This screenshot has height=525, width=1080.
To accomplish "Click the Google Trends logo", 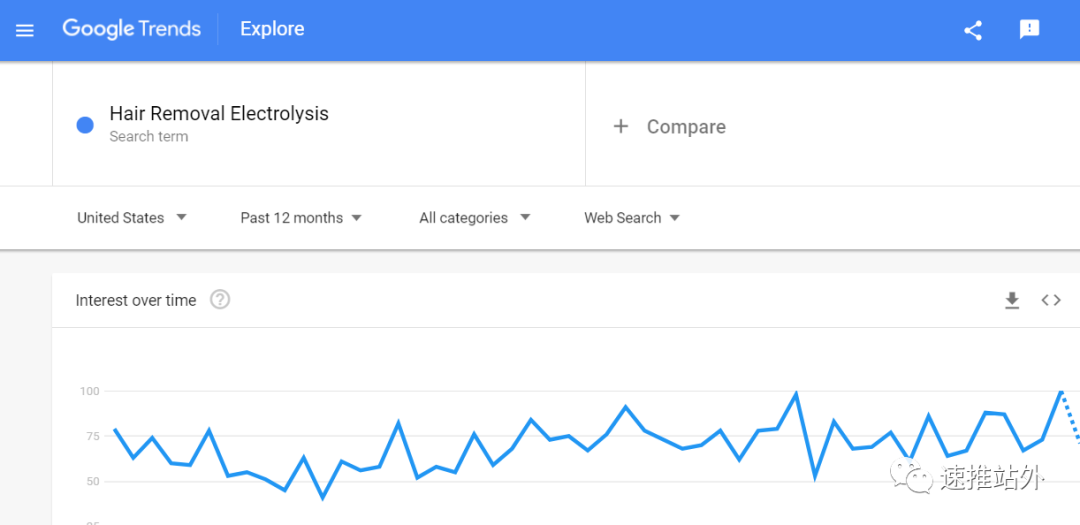I will (131, 29).
